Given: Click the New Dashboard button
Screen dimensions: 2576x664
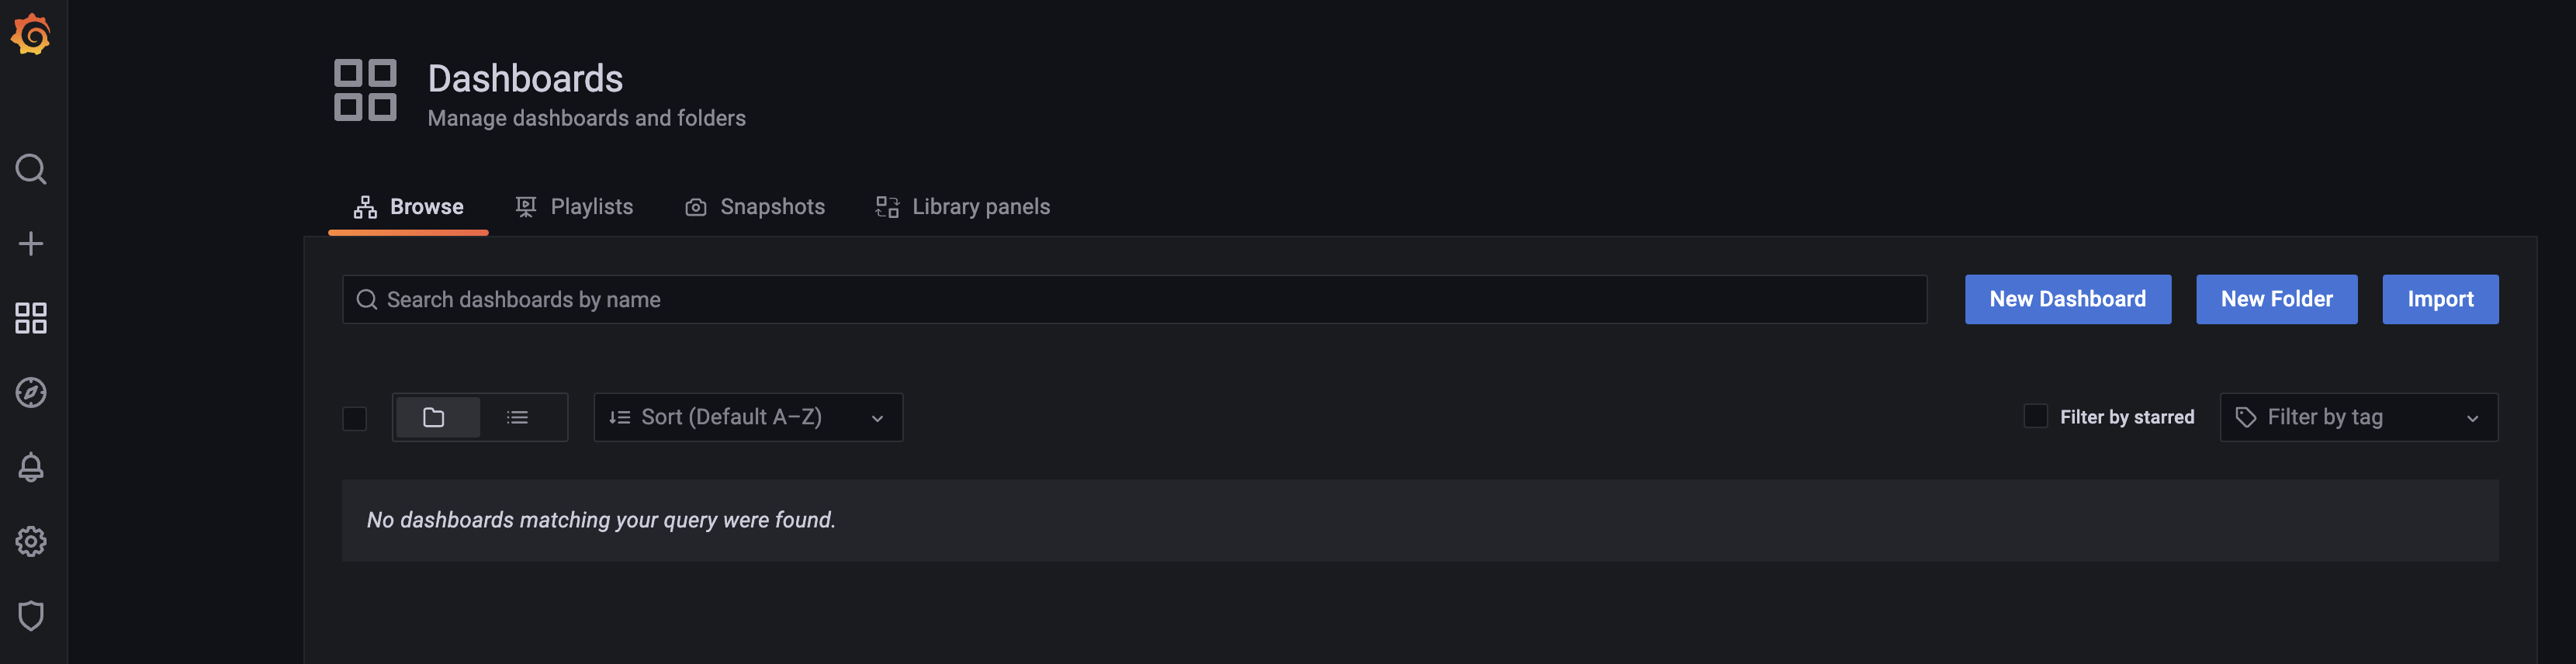Looking at the screenshot, I should (2067, 299).
